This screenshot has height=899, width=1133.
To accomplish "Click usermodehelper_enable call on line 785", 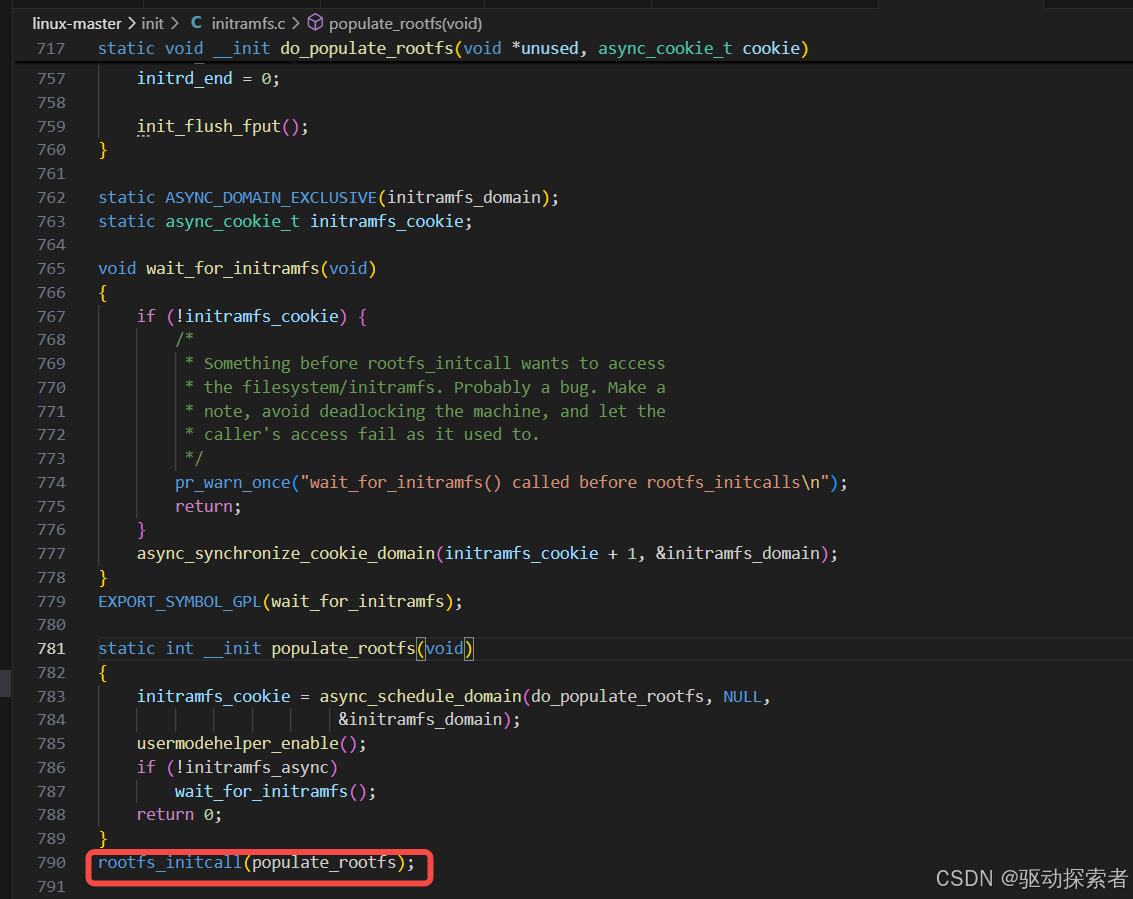I will [238, 743].
